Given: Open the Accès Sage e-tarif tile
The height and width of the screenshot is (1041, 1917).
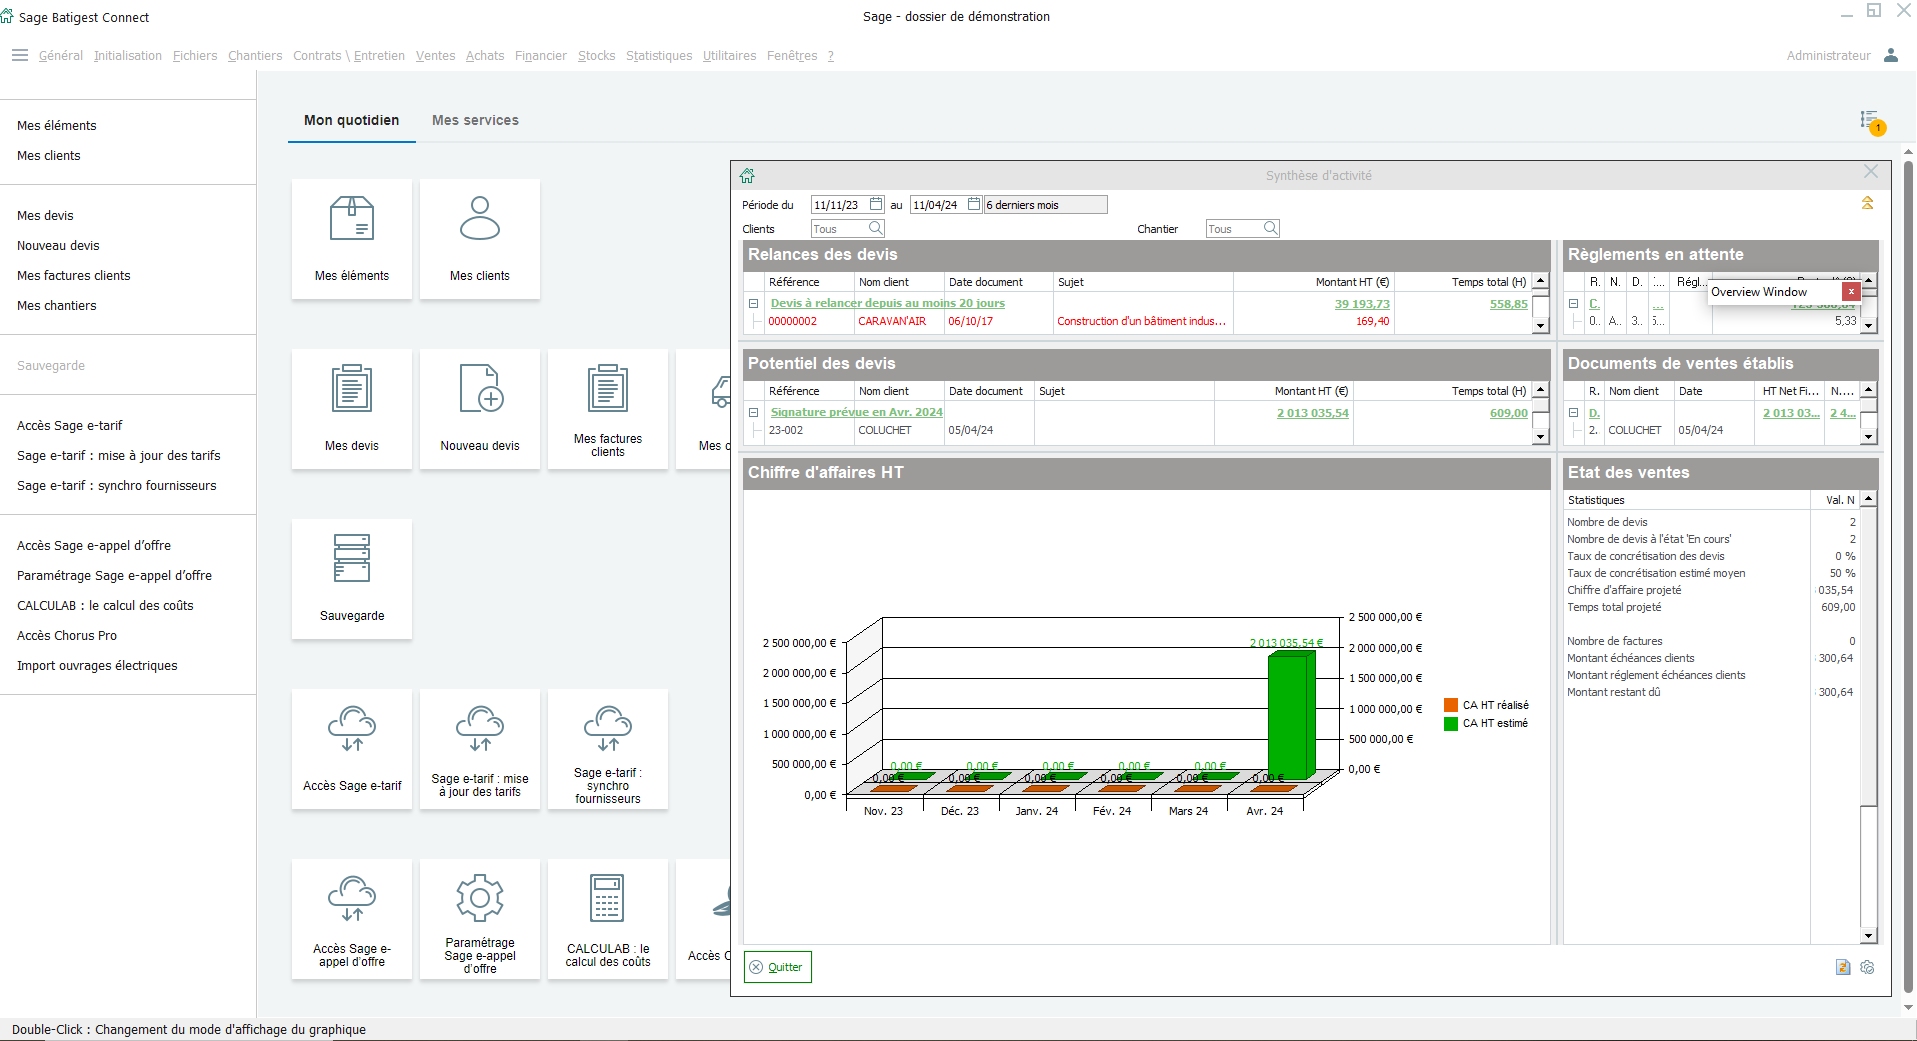Looking at the screenshot, I should click(x=352, y=749).
